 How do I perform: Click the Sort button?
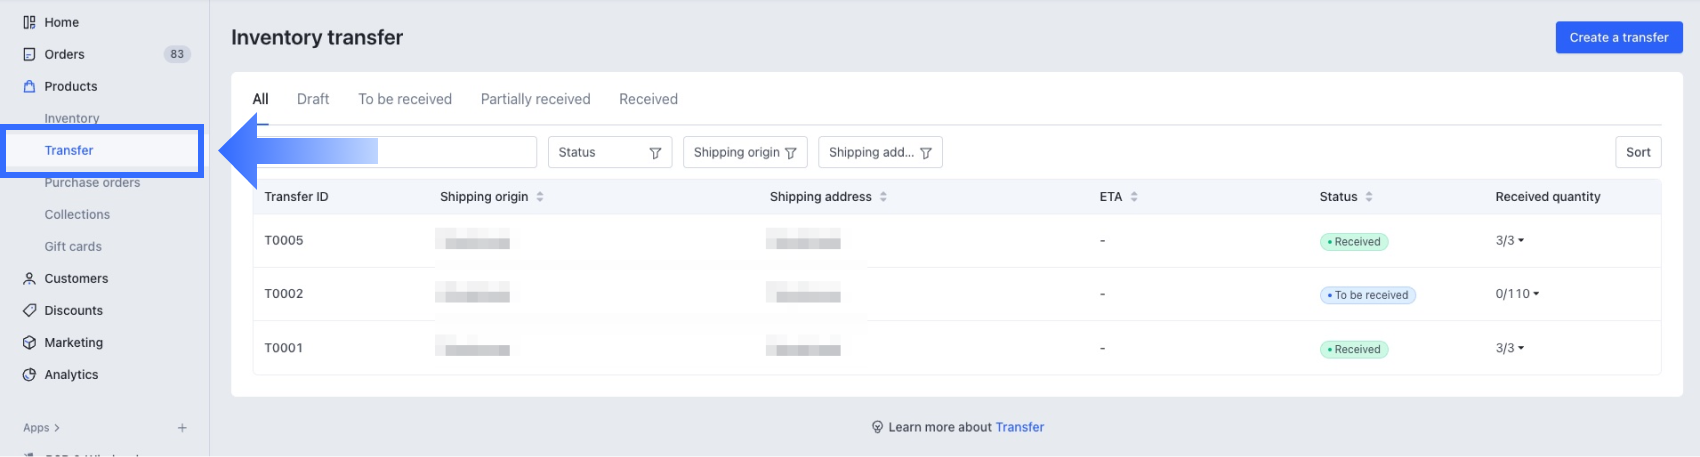(x=1637, y=152)
